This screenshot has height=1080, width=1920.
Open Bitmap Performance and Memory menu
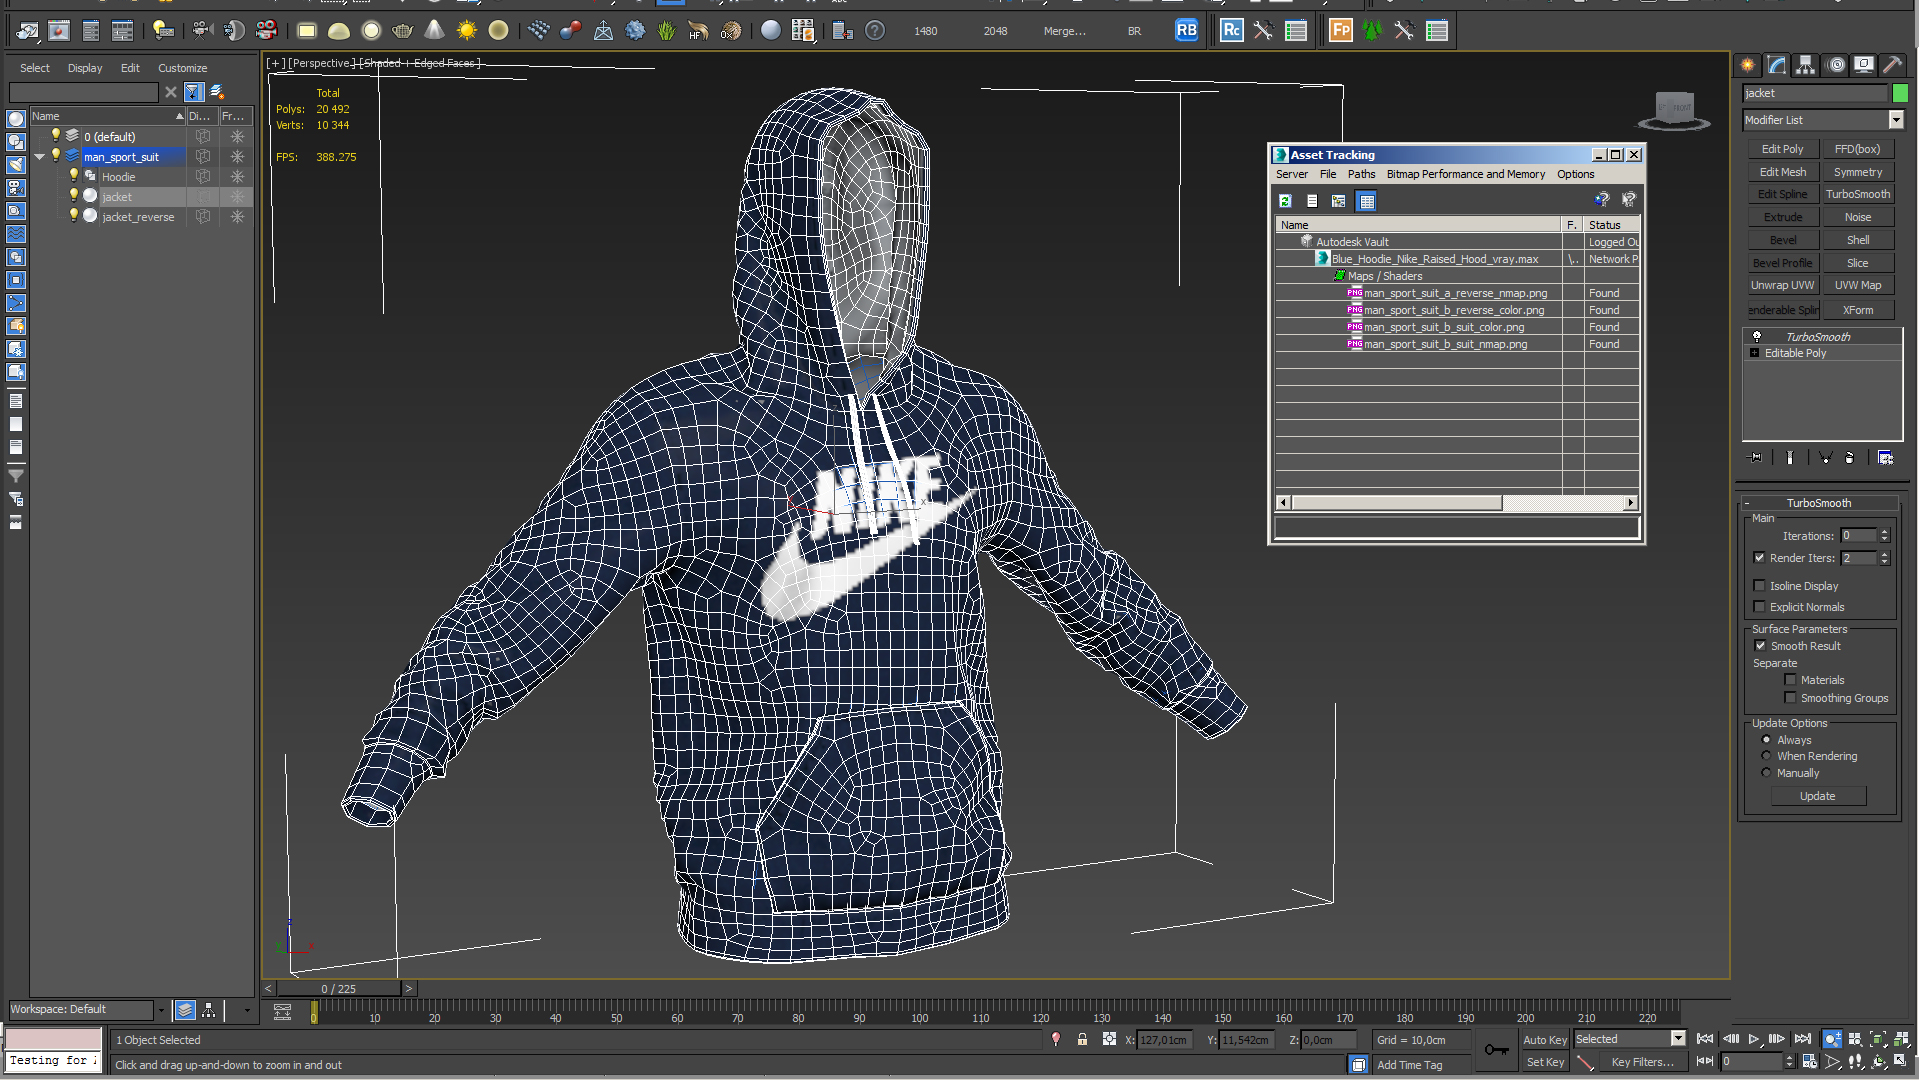[x=1465, y=174]
